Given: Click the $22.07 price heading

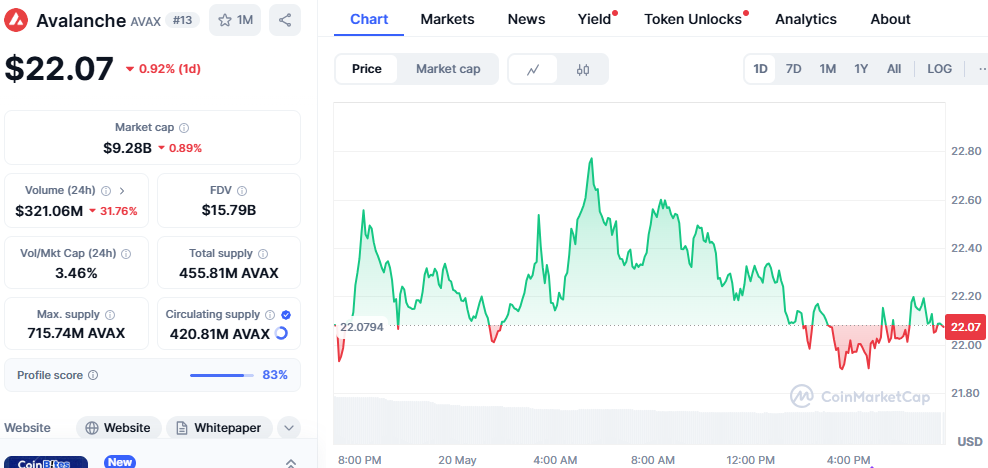Looking at the screenshot, I should (x=59, y=69).
